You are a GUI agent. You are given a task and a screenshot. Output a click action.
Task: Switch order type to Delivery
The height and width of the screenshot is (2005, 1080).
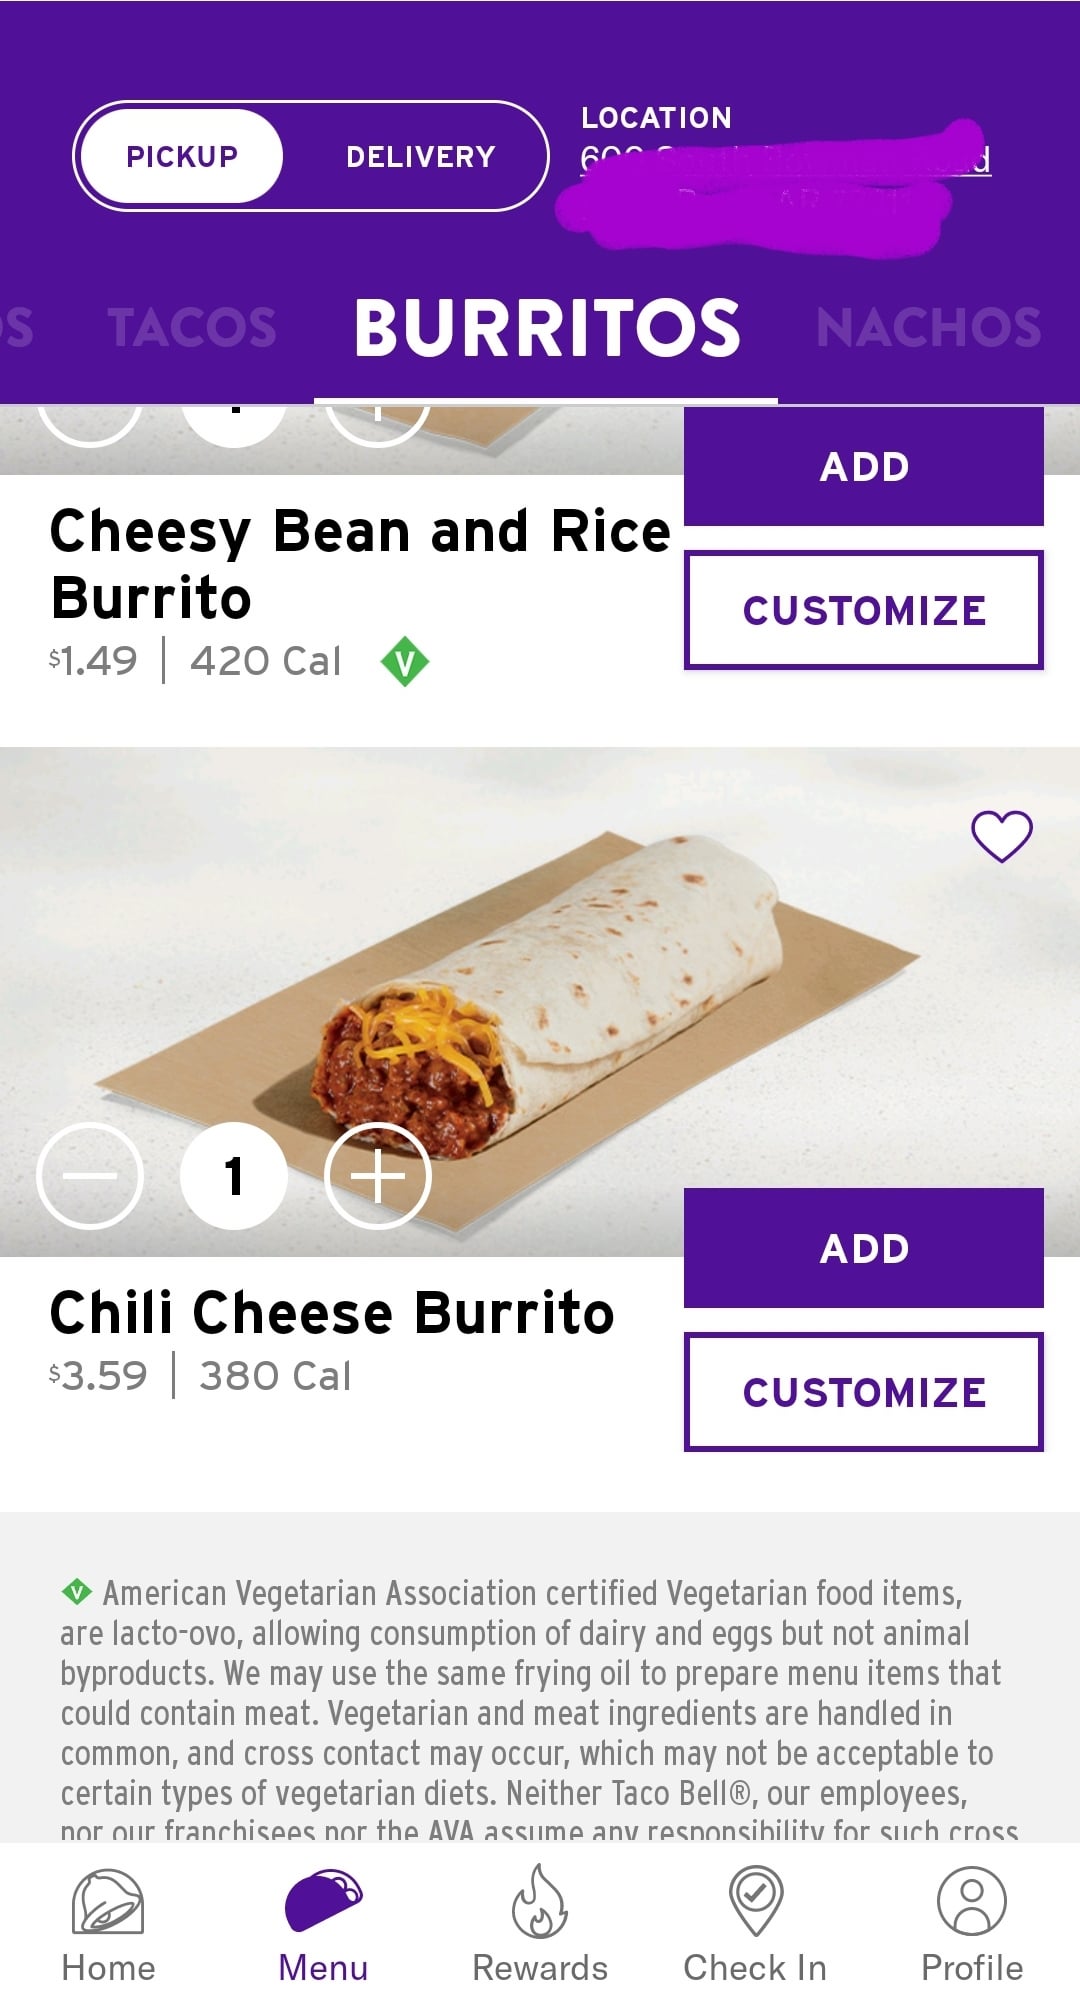[x=420, y=157]
